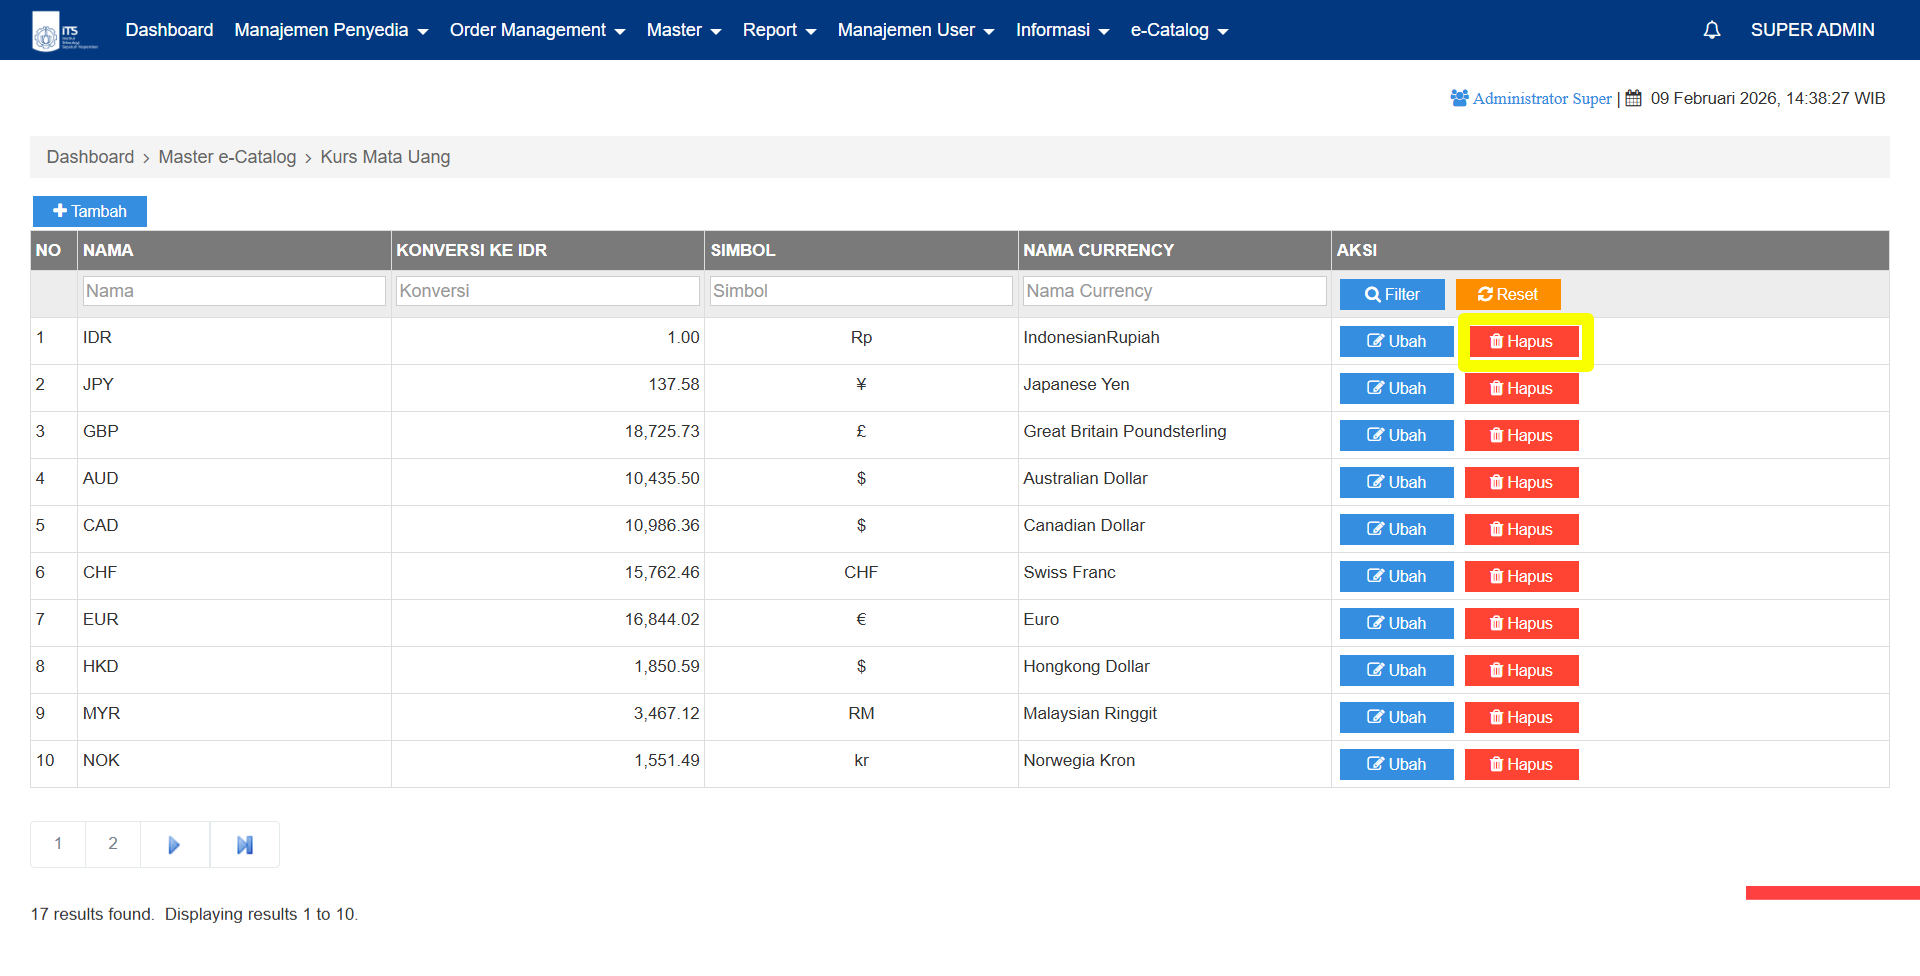This screenshot has height=976, width=1920.
Task: Open Dashboard from top navigation
Action: point(169,30)
